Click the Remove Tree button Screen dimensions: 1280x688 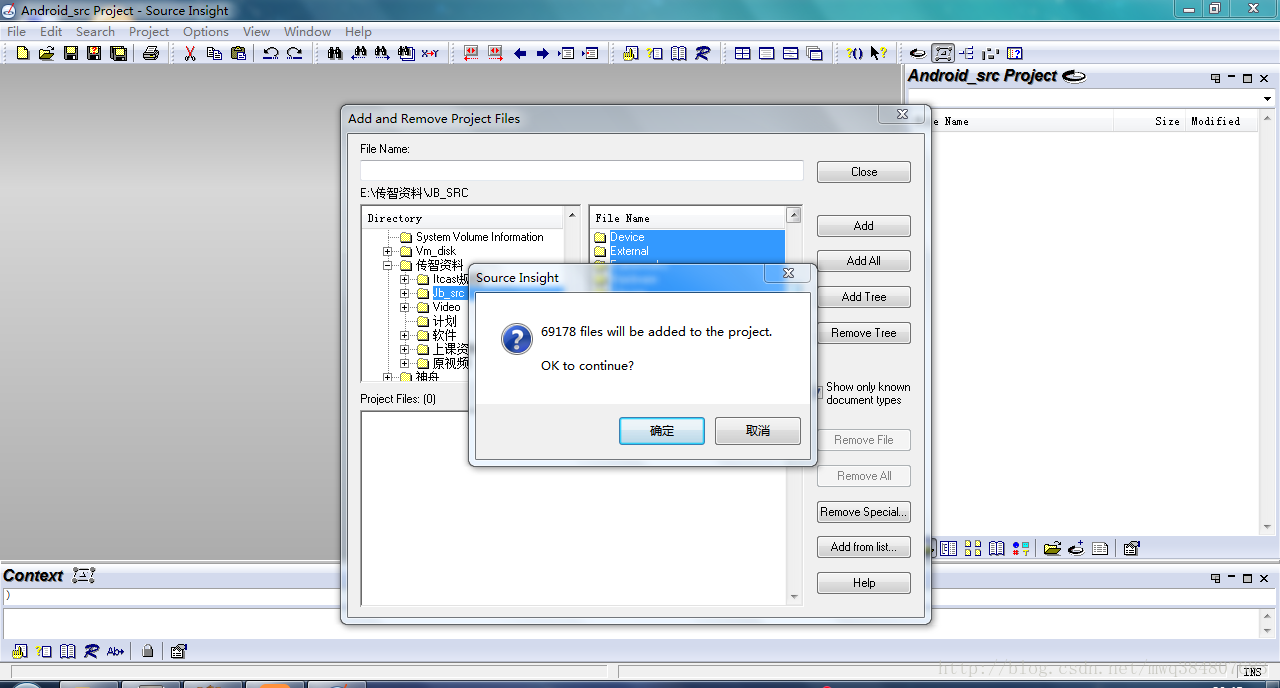[x=864, y=333]
